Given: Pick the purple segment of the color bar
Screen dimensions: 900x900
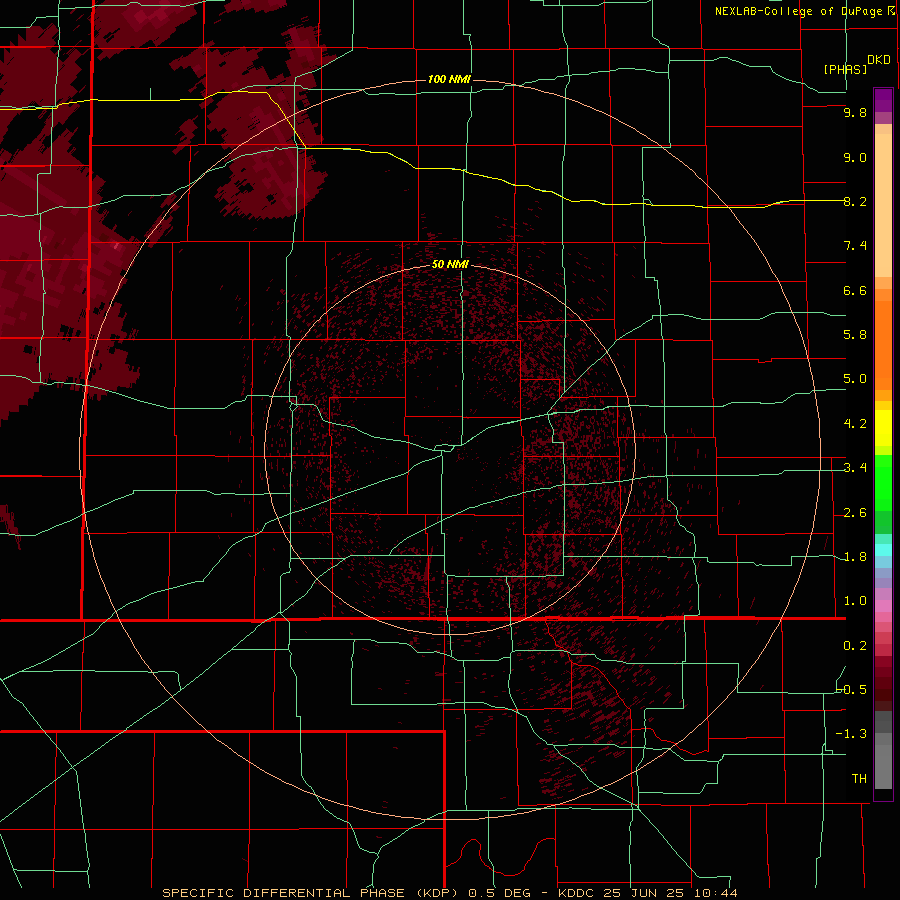Looking at the screenshot, I should click(883, 100).
